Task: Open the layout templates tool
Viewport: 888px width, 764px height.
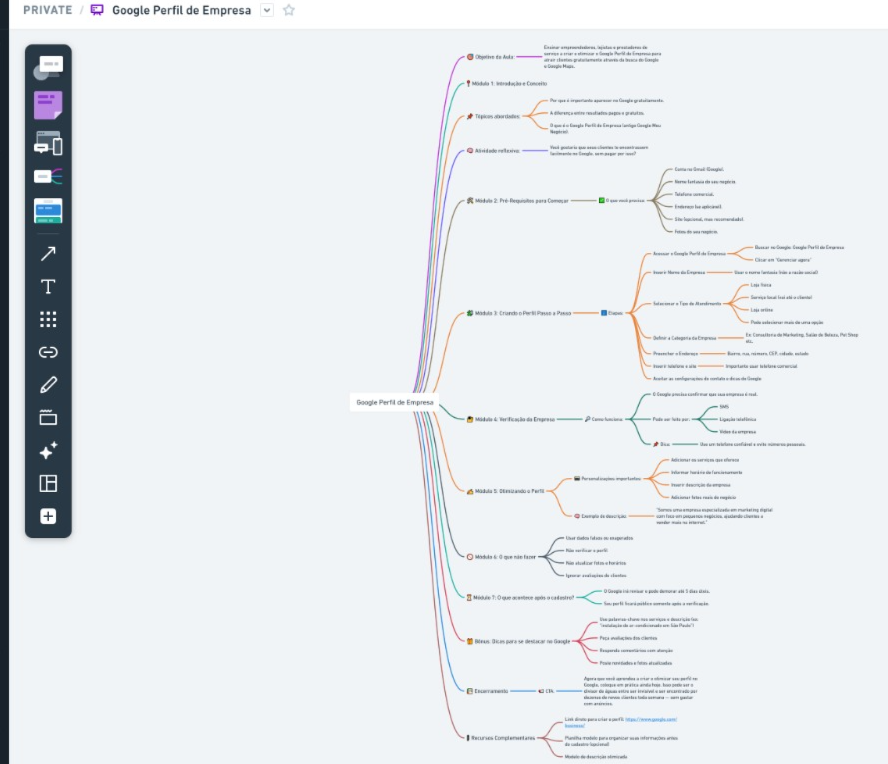Action: coord(48,484)
